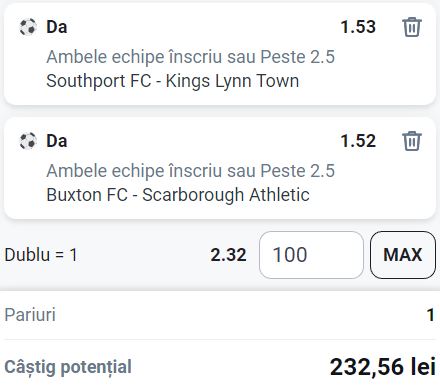The width and height of the screenshot is (440, 390).
Task: Focus the stake input field showing 100
Action: pos(311,255)
